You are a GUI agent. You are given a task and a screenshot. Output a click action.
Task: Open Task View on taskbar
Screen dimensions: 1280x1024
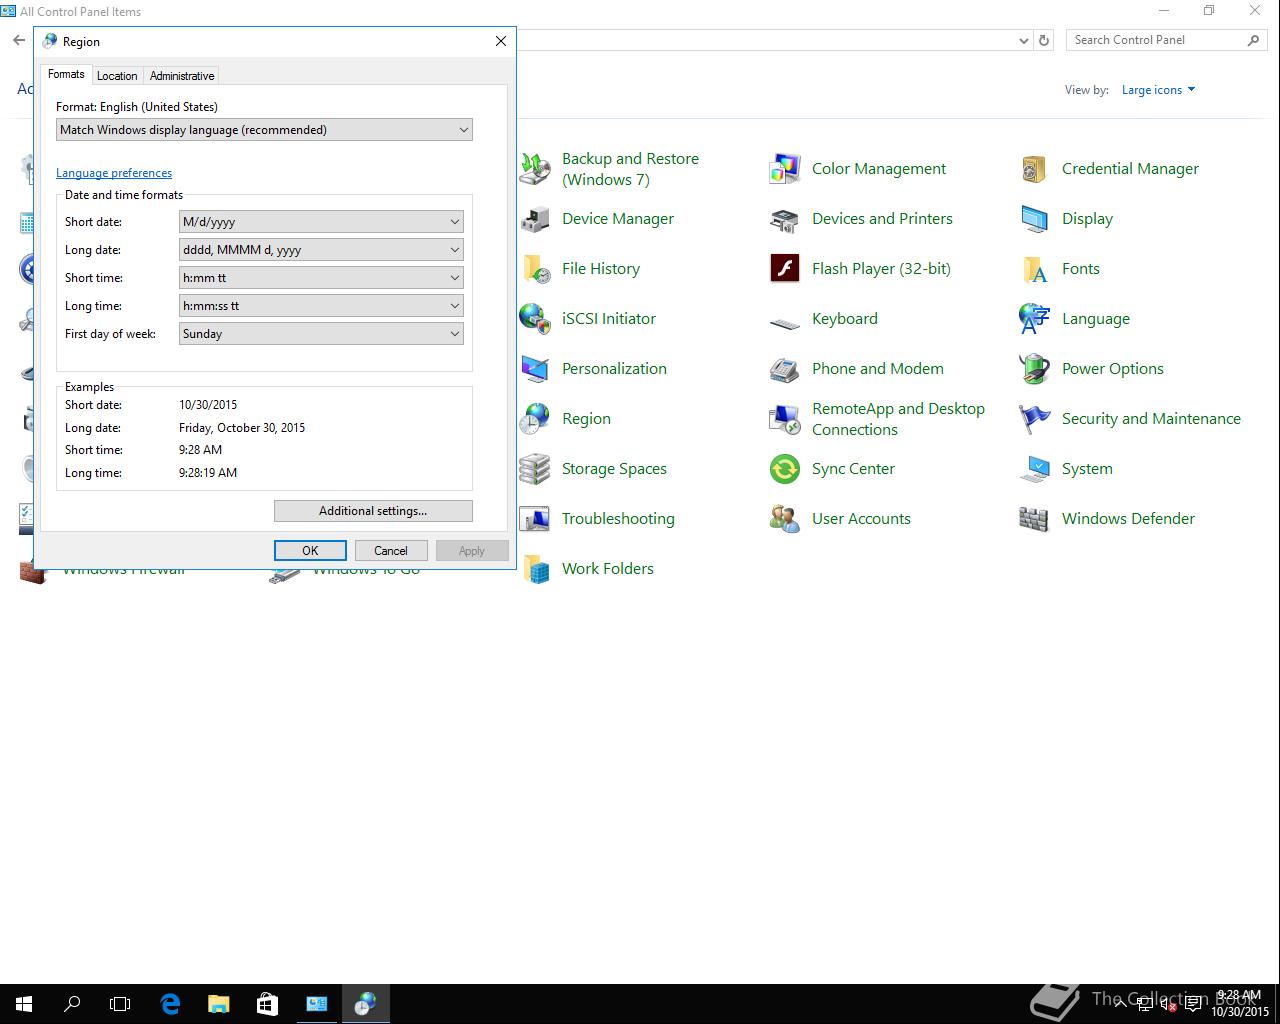120,1004
